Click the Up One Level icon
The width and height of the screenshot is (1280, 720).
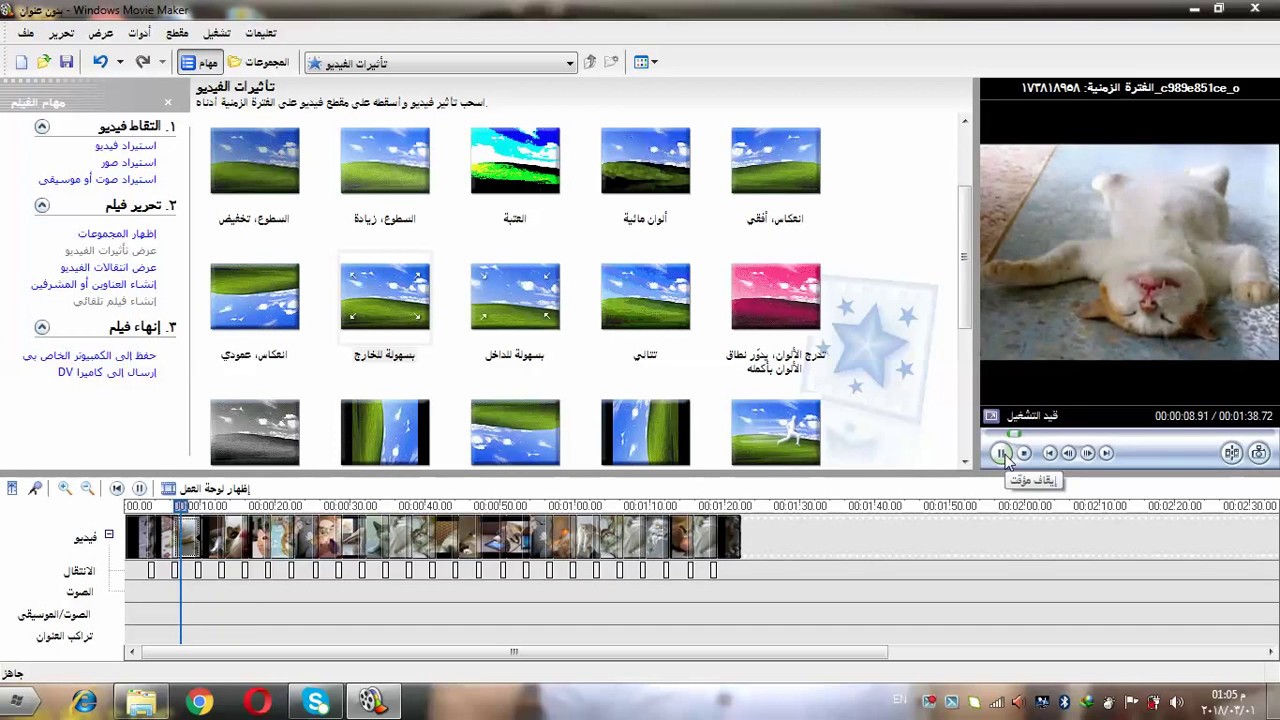pos(590,62)
